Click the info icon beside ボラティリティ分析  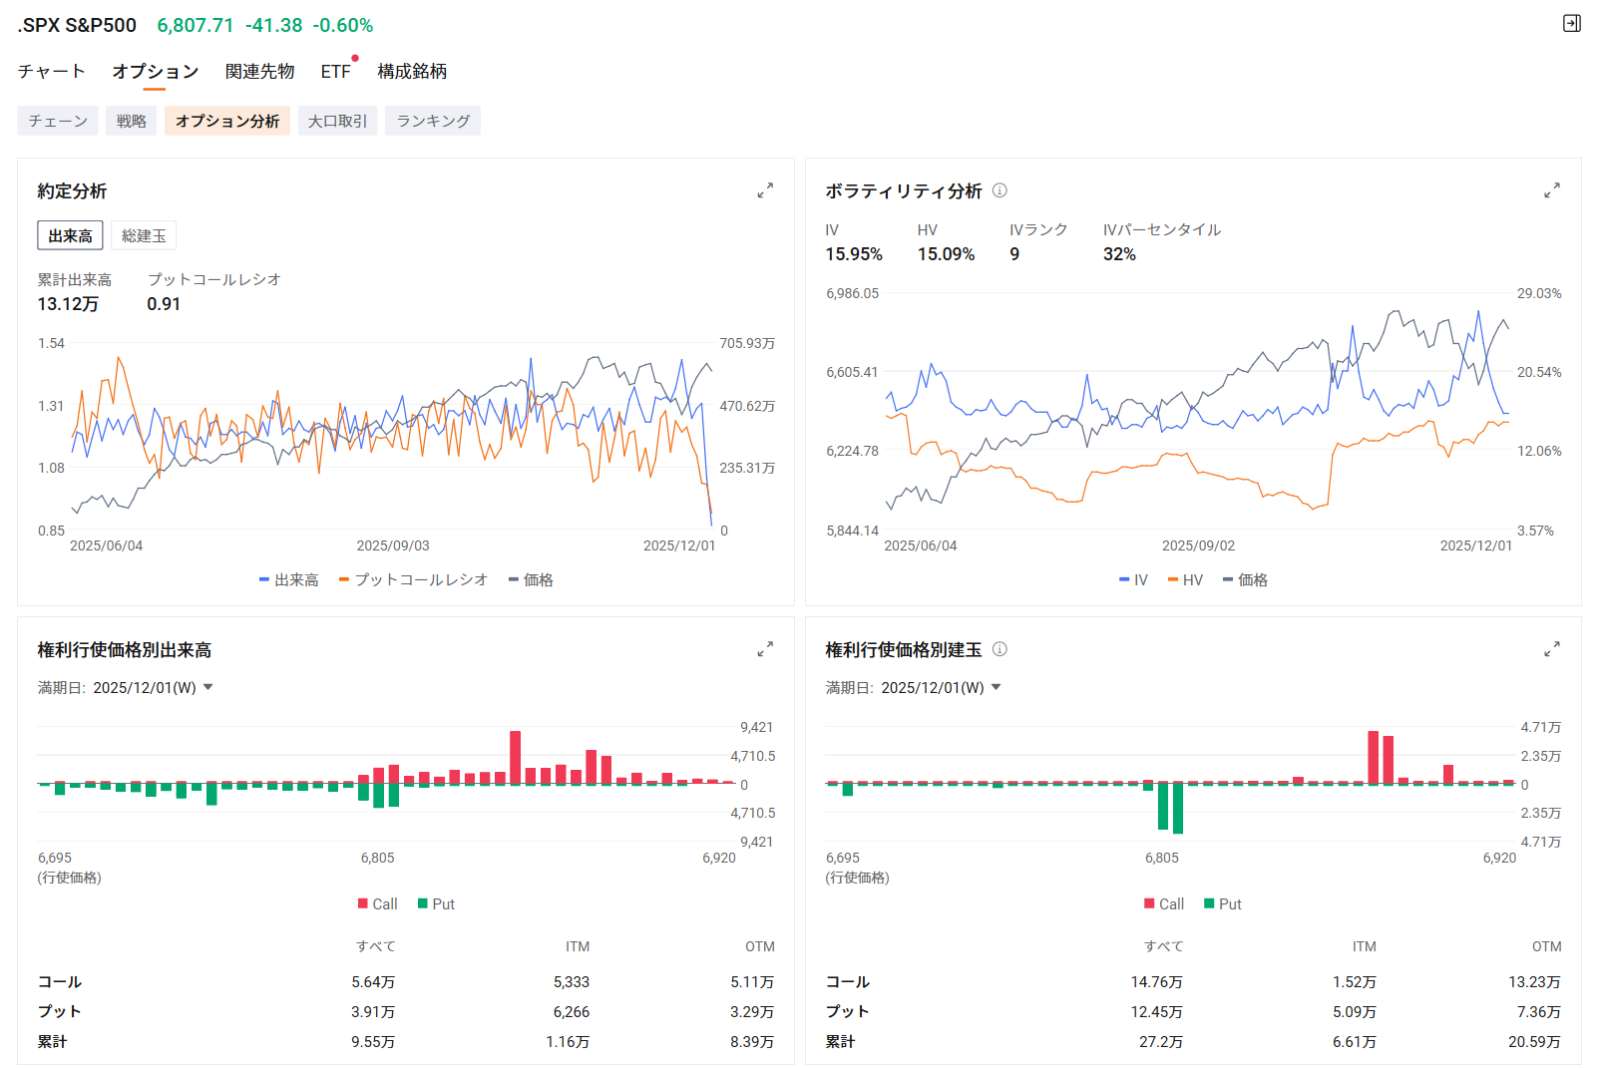1000,190
